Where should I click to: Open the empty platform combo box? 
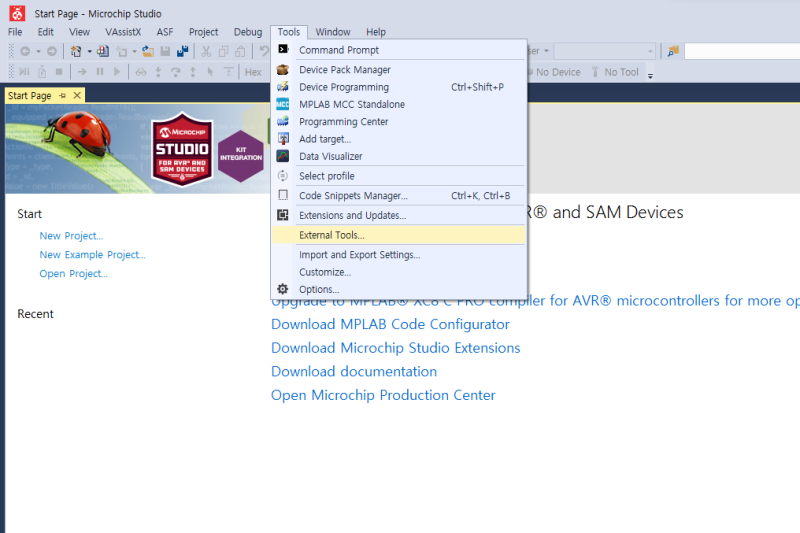point(606,51)
